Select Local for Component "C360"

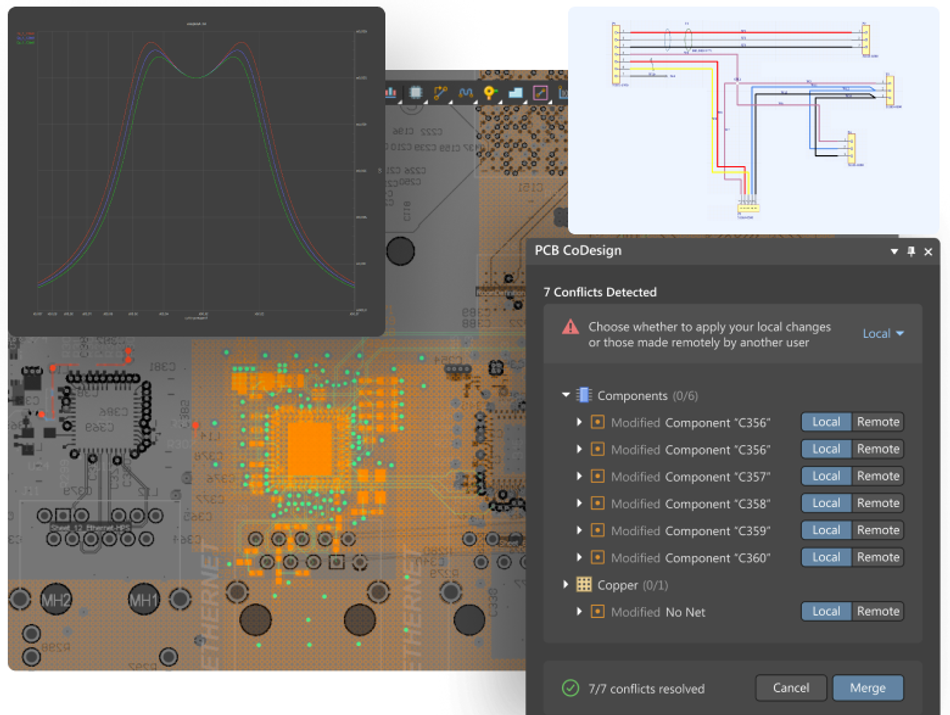(826, 557)
